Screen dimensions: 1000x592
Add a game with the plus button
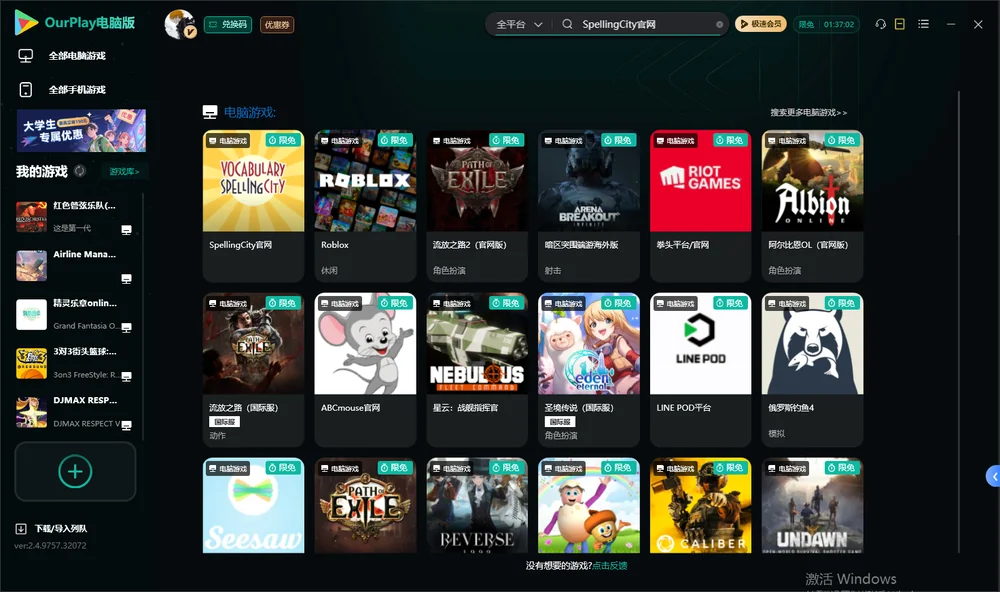click(75, 471)
